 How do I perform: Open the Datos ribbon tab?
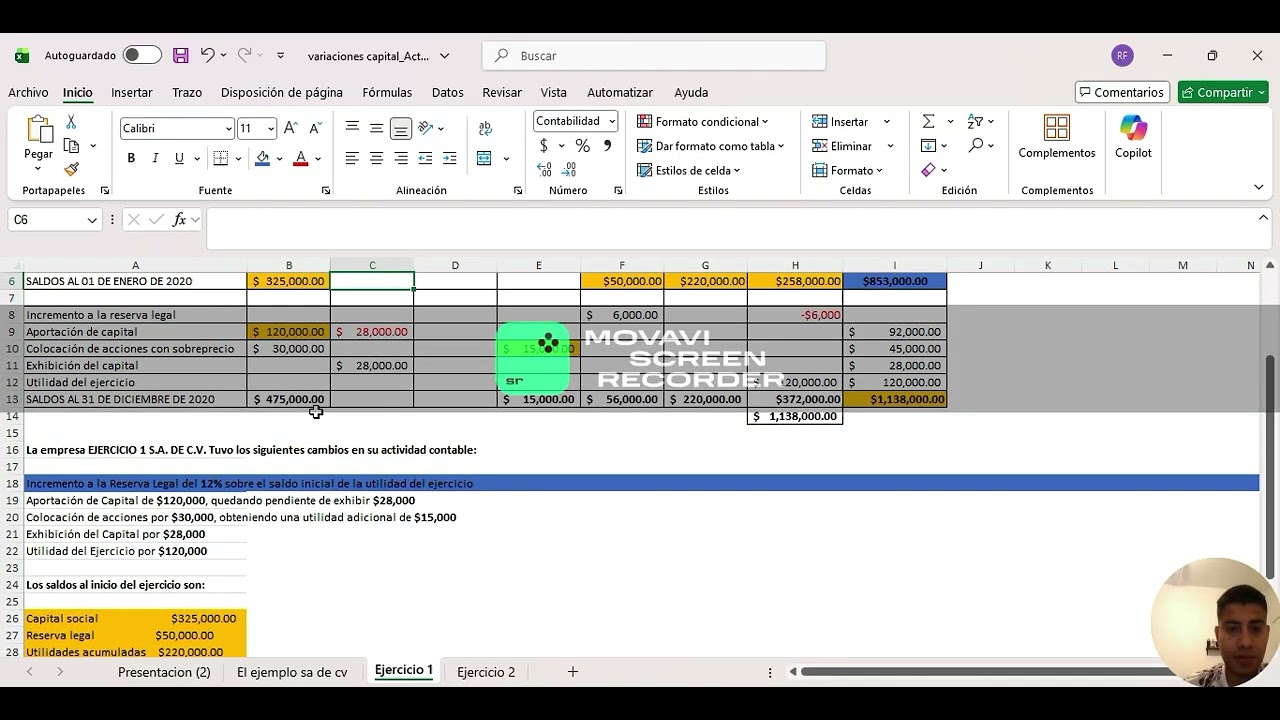[448, 92]
